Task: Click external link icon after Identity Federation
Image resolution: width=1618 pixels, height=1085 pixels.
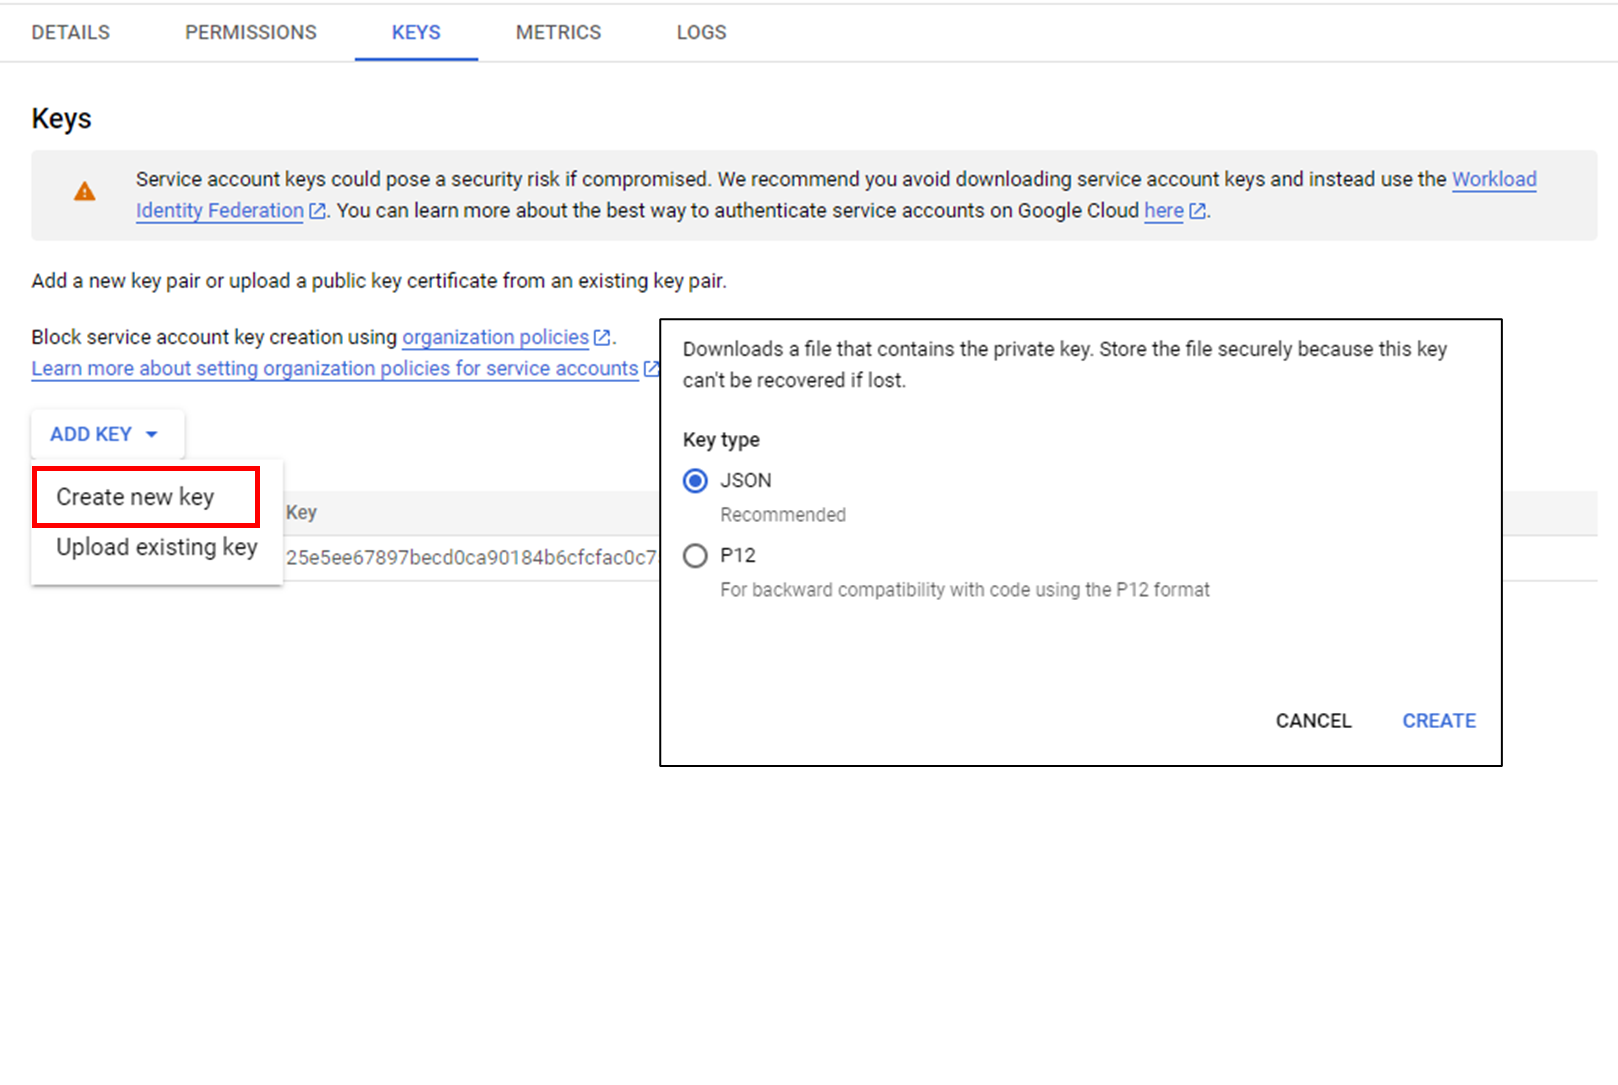Action: pos(317,211)
